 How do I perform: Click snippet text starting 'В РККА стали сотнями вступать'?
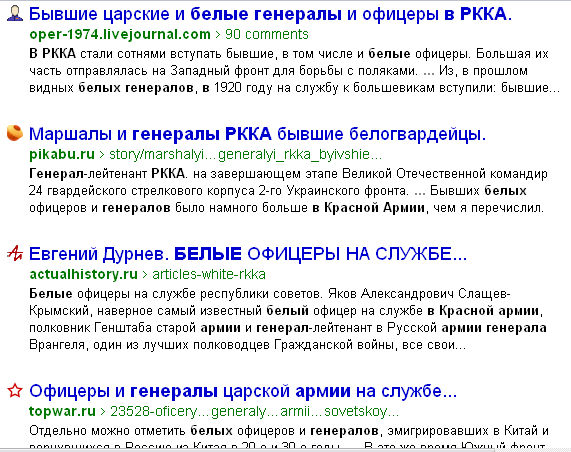click(289, 54)
